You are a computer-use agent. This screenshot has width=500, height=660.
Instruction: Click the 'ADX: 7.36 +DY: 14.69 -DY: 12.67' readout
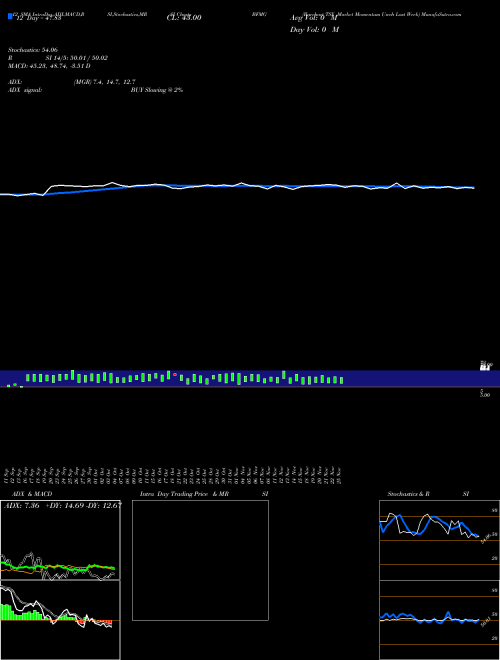63,506
